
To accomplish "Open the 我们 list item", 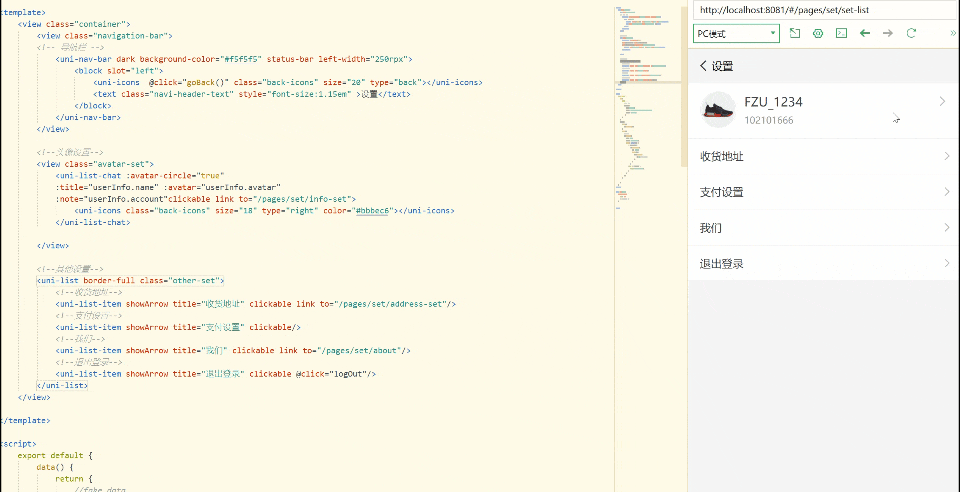I will click(x=824, y=228).
